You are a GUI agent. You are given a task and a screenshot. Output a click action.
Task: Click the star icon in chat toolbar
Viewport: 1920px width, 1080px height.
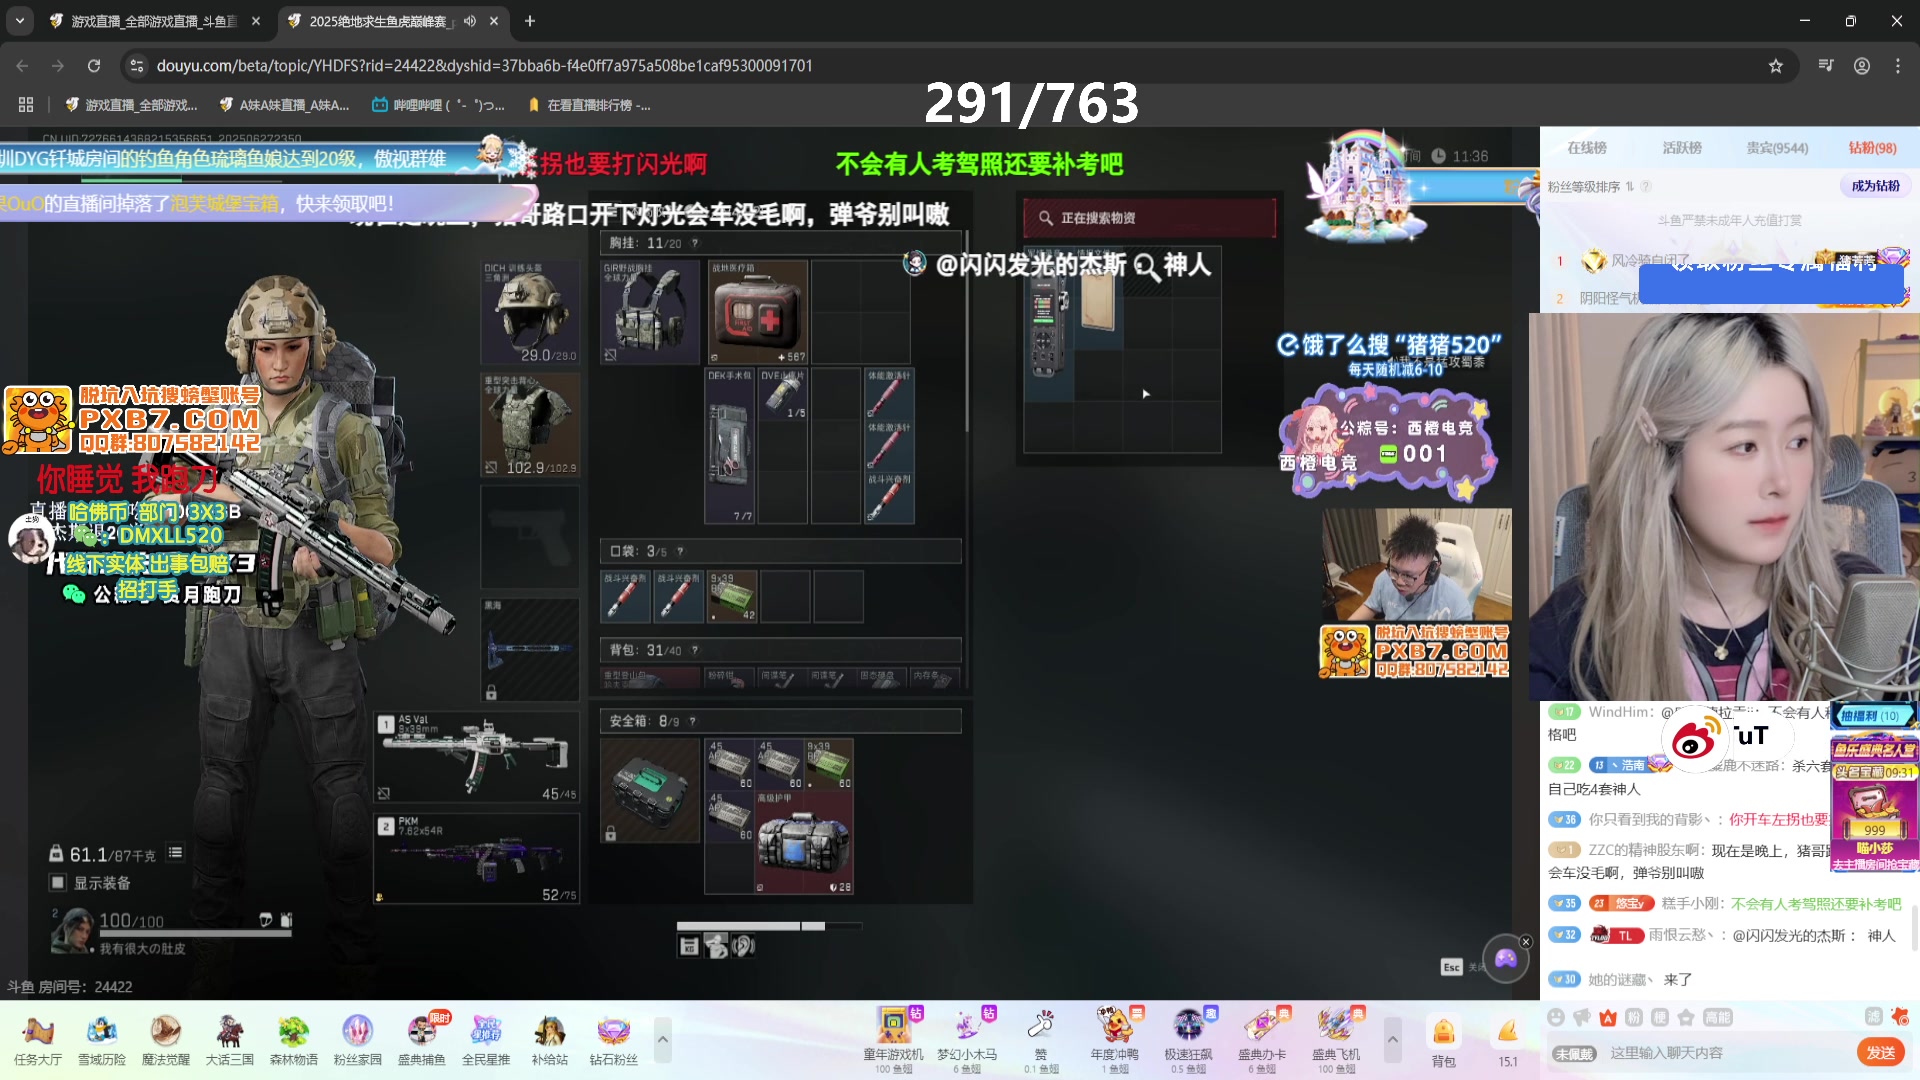[1686, 1018]
